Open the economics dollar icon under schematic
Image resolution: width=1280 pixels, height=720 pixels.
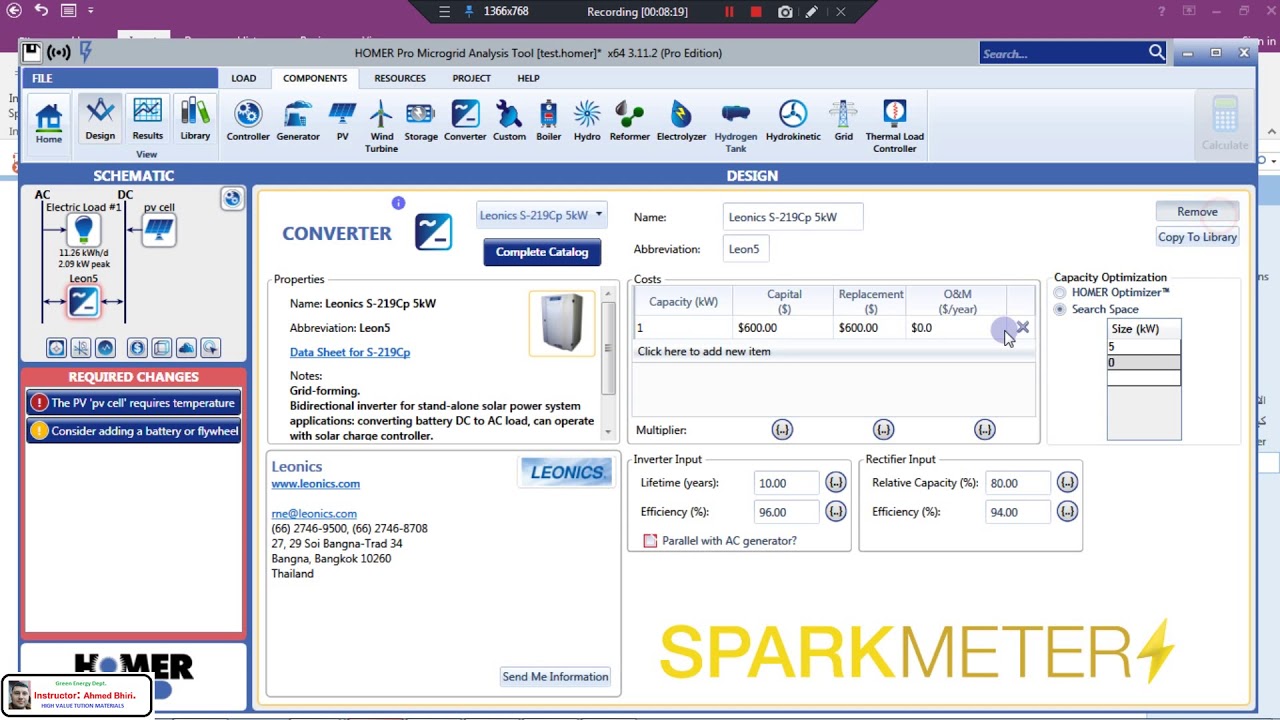pyautogui.click(x=137, y=348)
